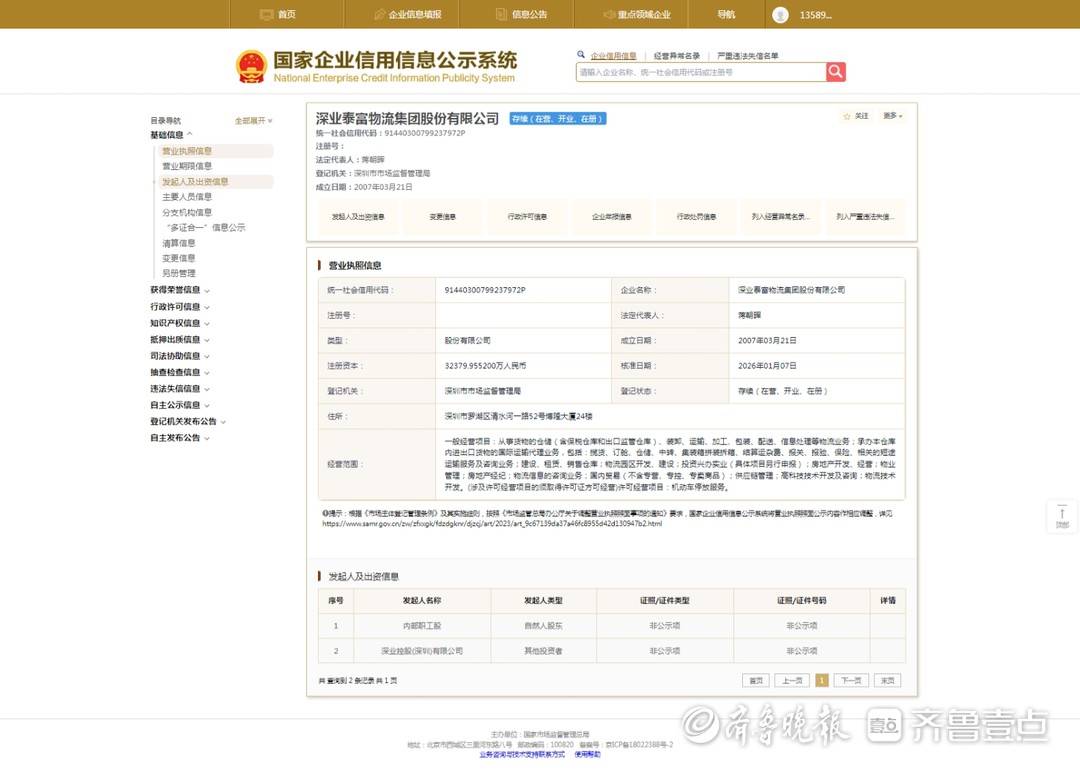Open 首页 in top navigation

pyautogui.click(x=286, y=14)
